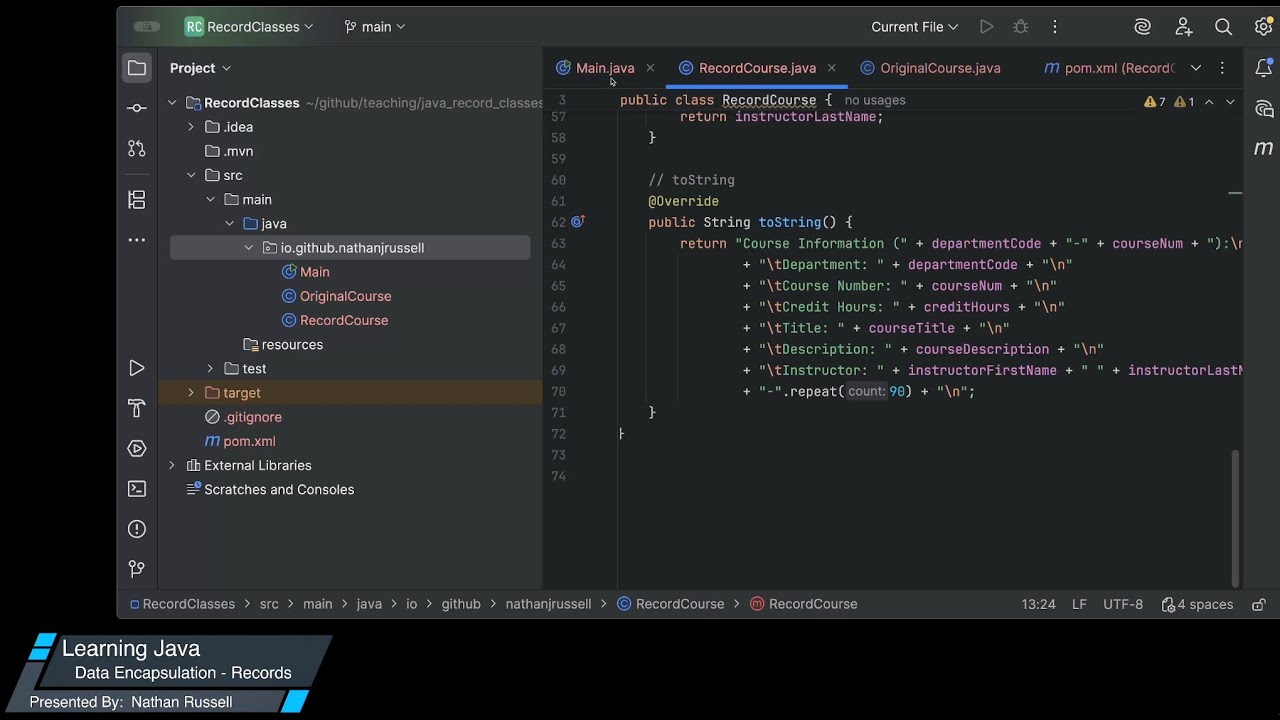Switch to pom.xml tab
Screen dimensions: 1280x720
pos(1109,68)
